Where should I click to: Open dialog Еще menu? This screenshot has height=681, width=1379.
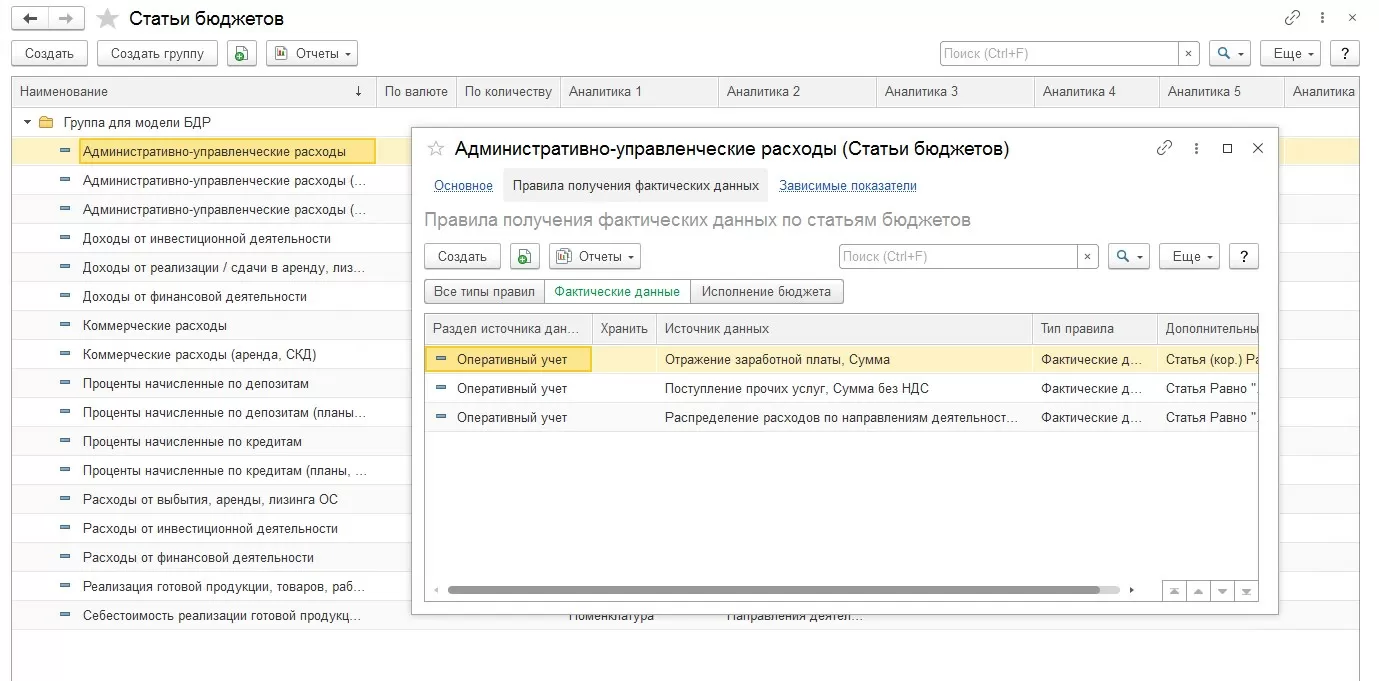tap(1189, 257)
